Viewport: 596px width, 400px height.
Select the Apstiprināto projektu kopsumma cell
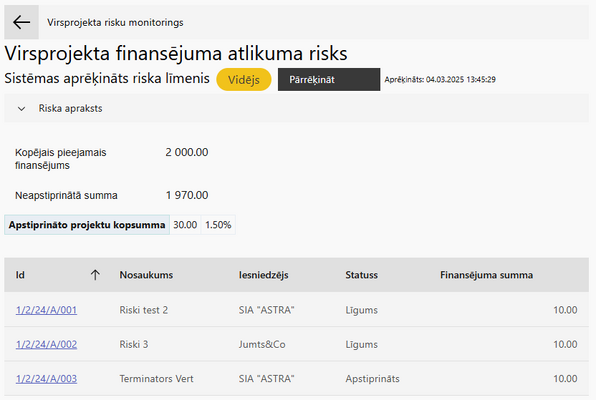tap(87, 225)
